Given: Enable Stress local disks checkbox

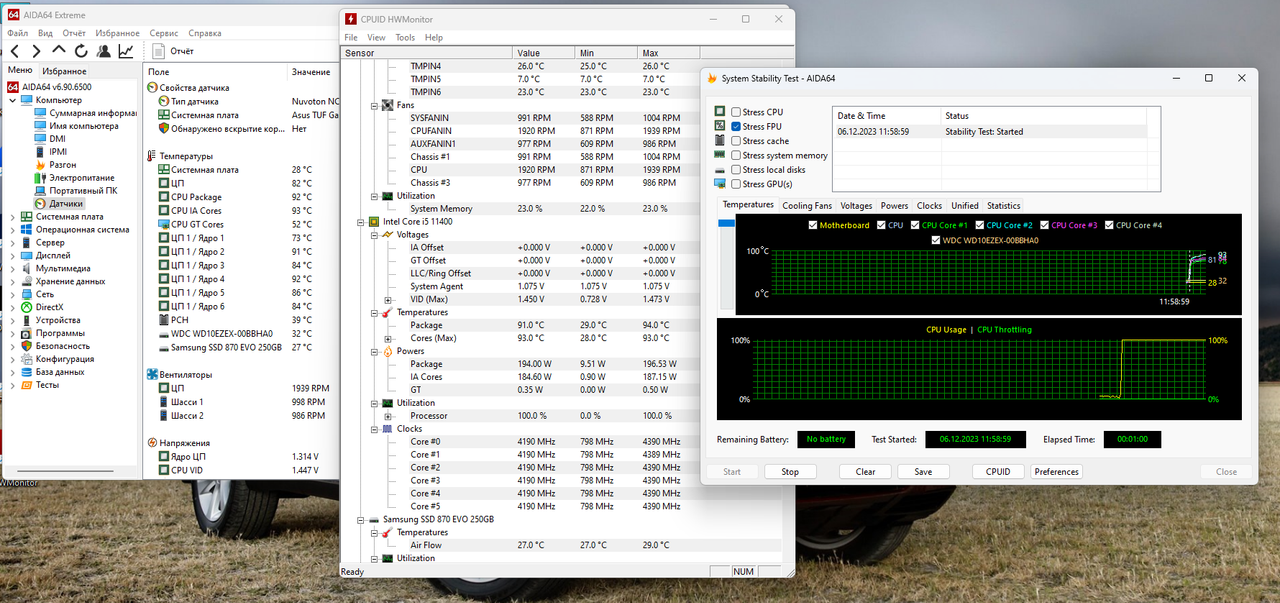Looking at the screenshot, I should pos(737,169).
